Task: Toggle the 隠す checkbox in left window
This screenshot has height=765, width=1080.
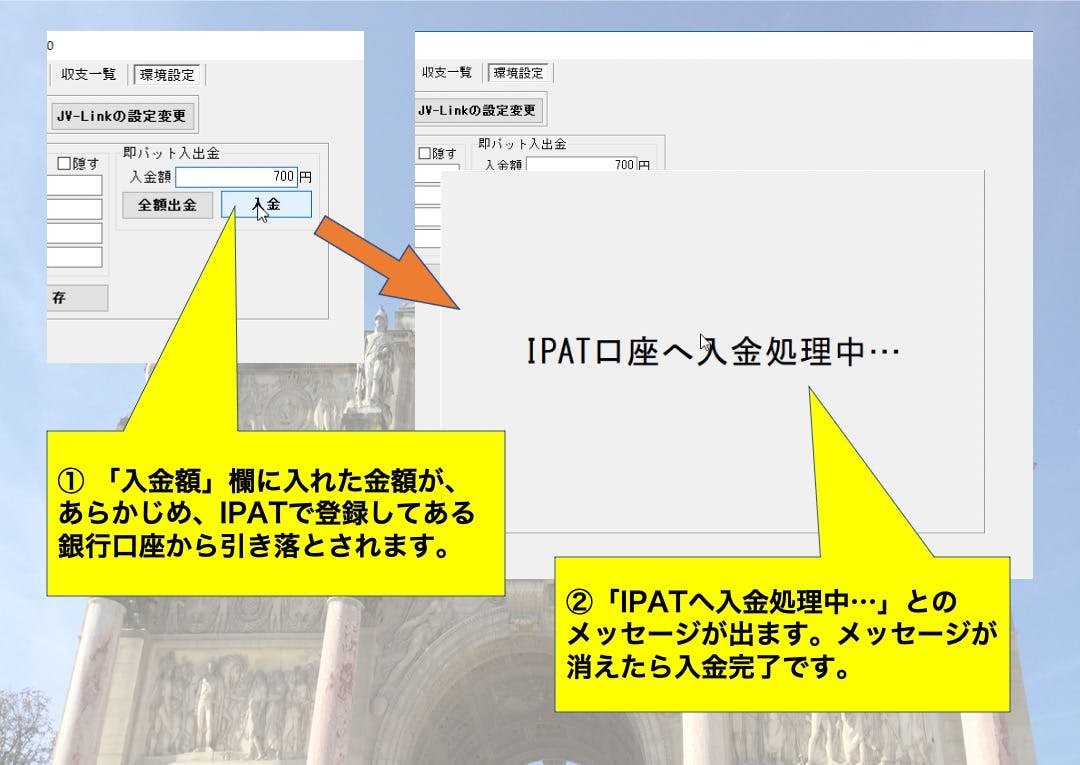Action: pyautogui.click(x=64, y=163)
